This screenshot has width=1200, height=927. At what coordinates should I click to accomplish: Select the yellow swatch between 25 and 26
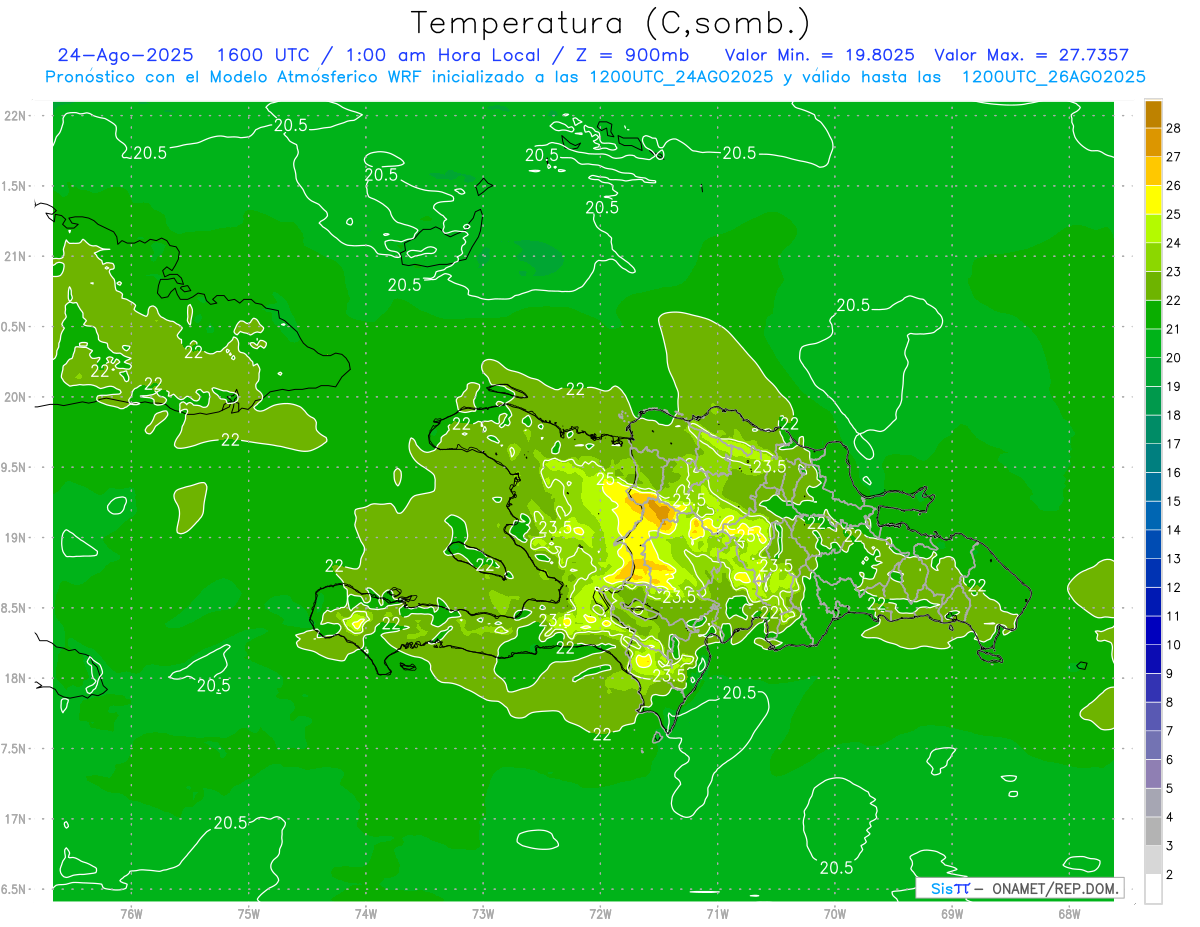pyautogui.click(x=1153, y=200)
